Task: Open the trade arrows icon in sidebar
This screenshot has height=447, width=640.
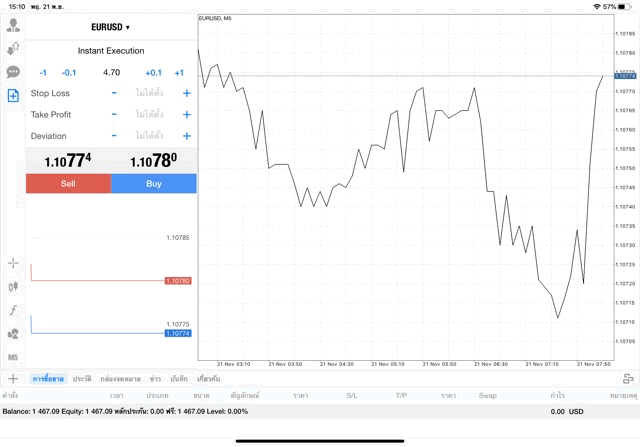Action: tap(13, 48)
